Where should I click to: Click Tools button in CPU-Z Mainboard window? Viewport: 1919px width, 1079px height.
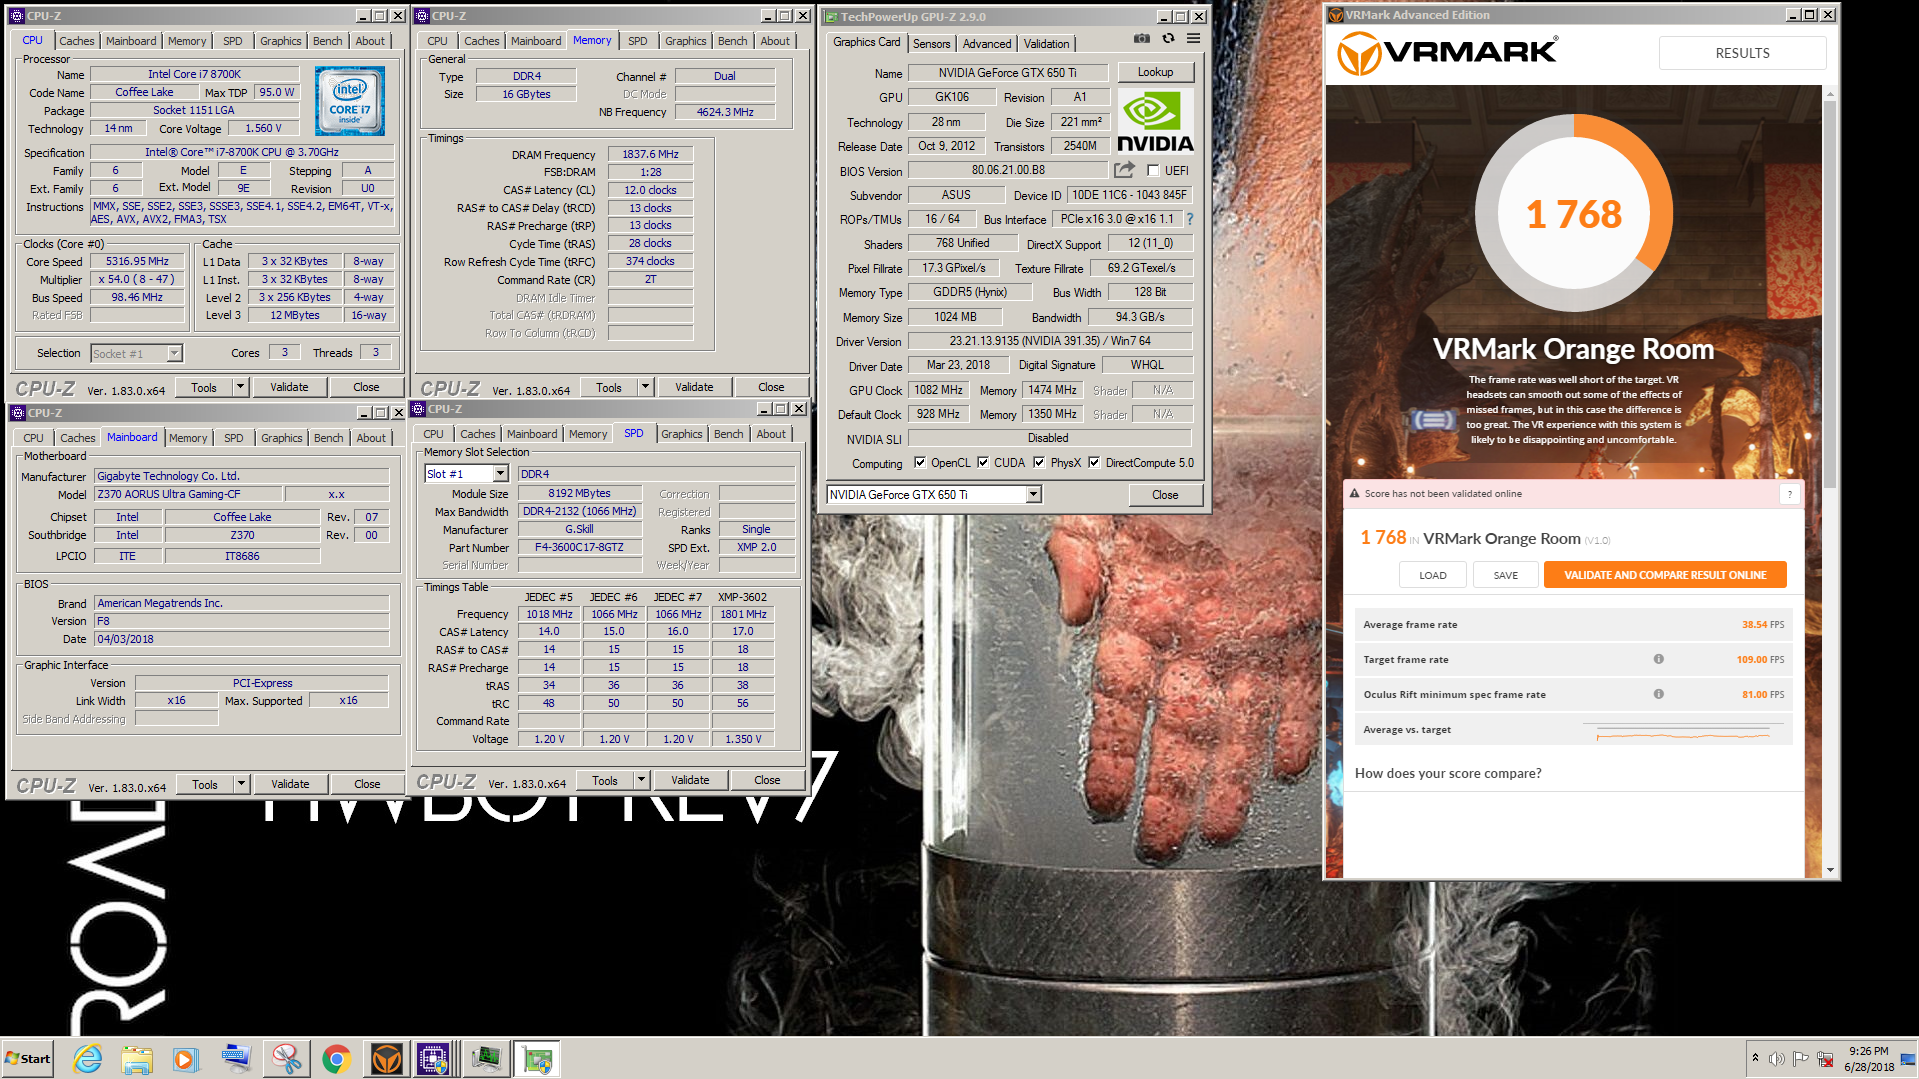tap(205, 784)
